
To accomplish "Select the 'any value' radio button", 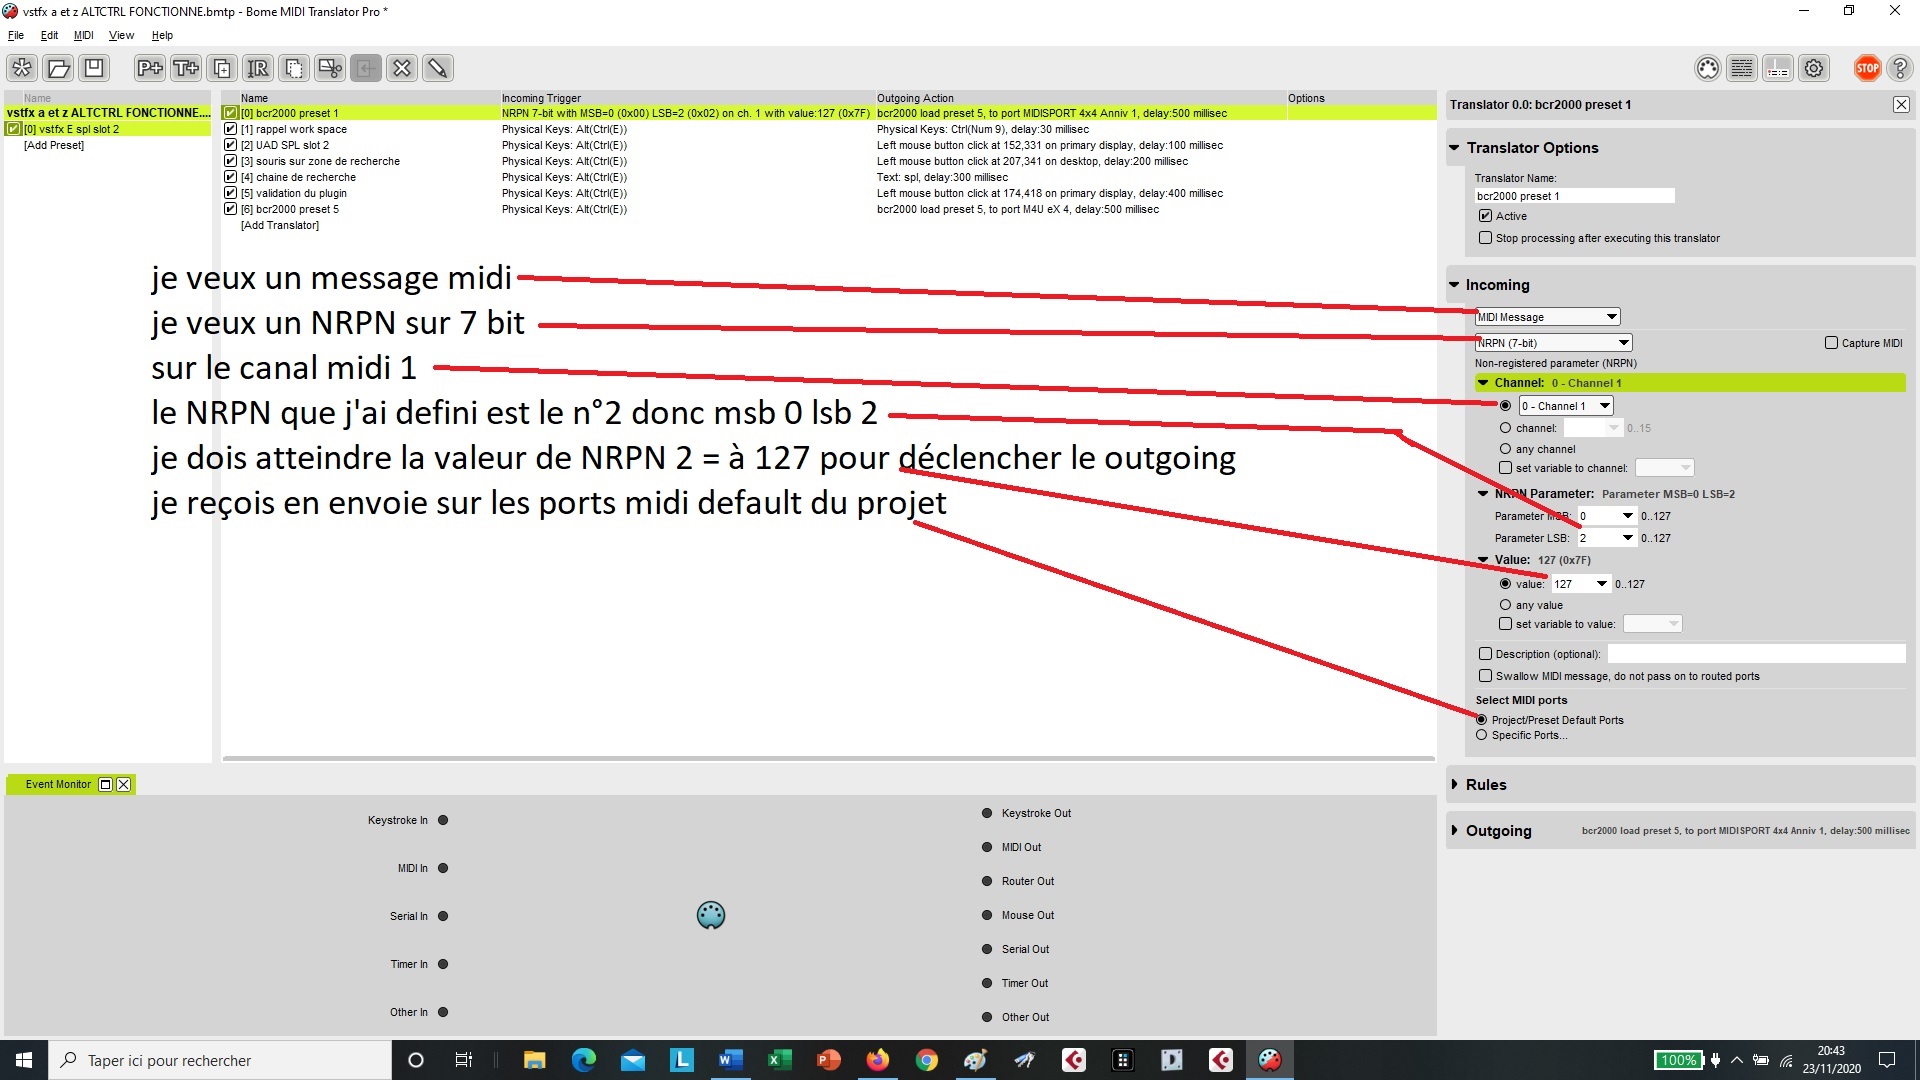I will pos(1505,605).
